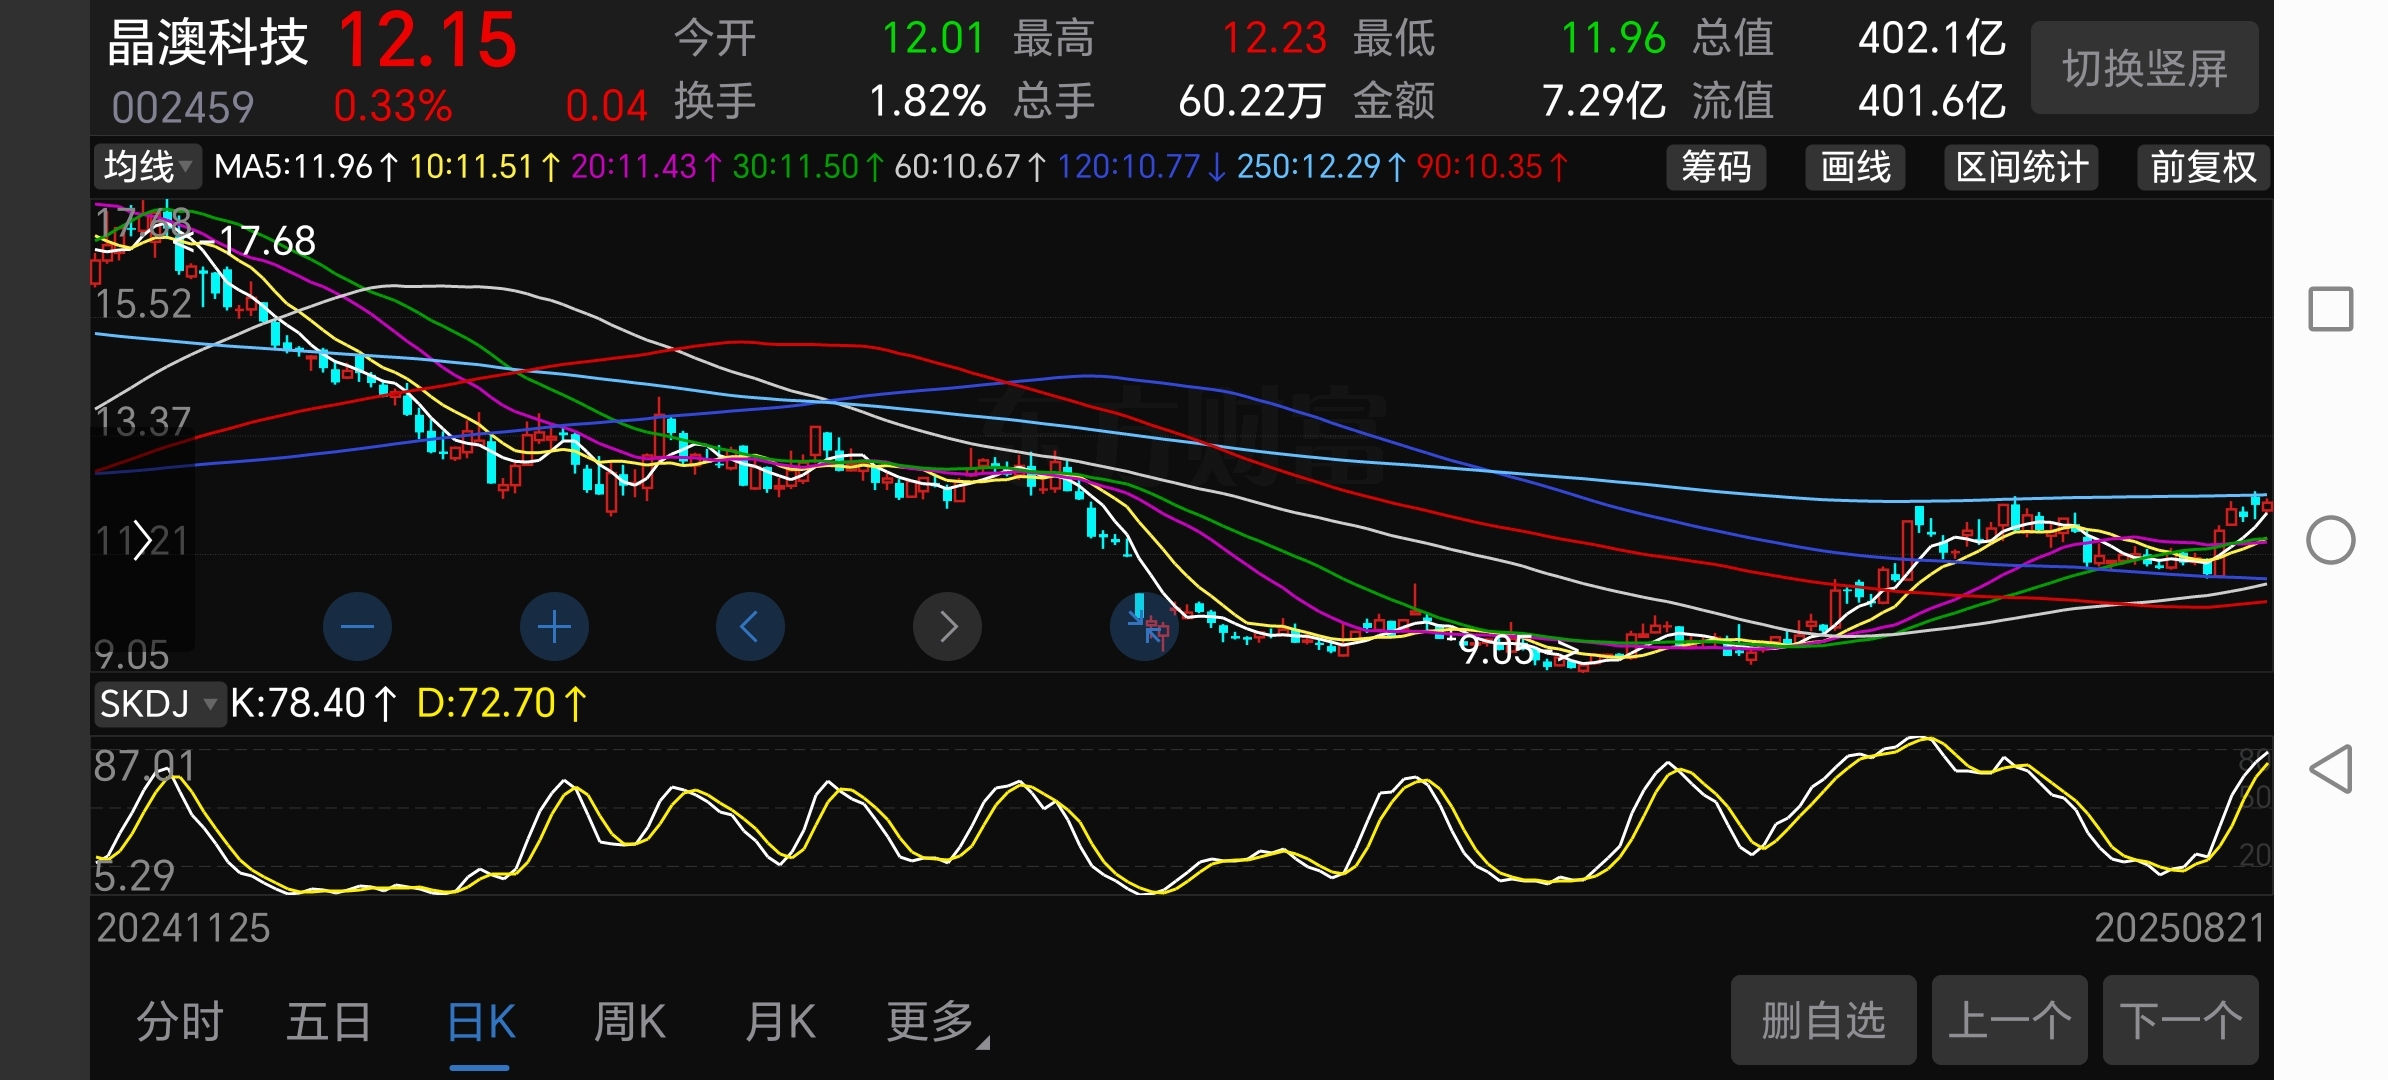Open the 筹码 chip distribution
The width and height of the screenshot is (2388, 1080).
(x=1716, y=167)
